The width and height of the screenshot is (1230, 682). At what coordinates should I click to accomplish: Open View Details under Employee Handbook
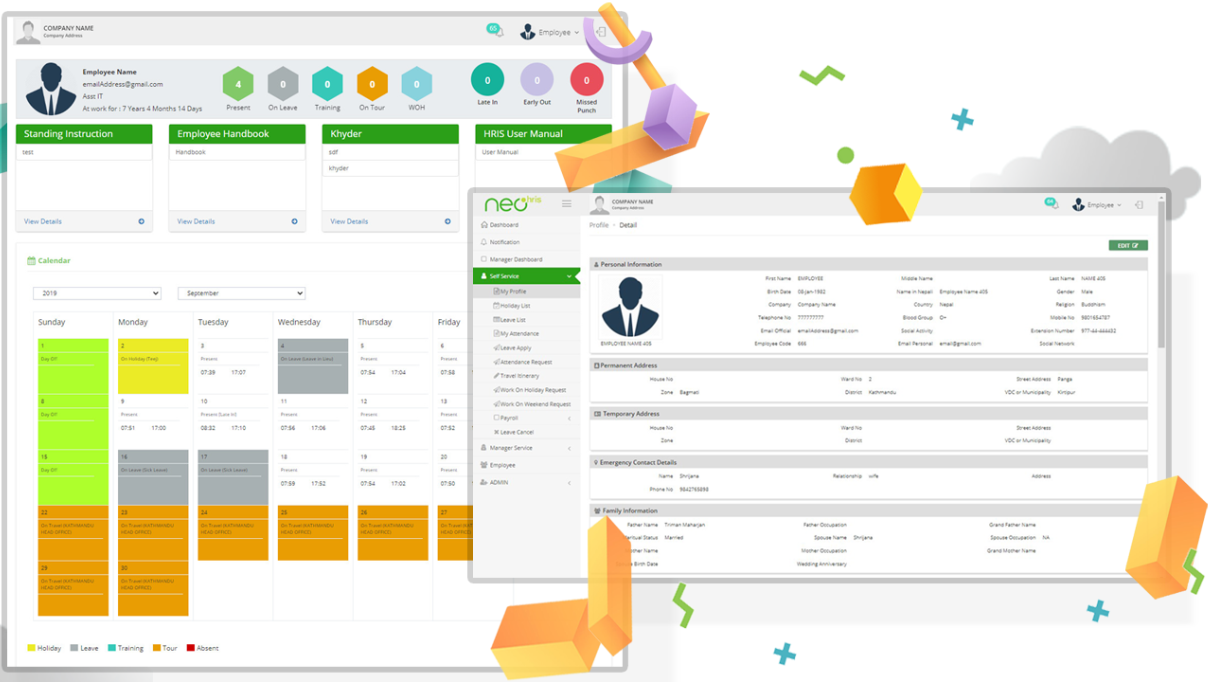click(x=196, y=221)
